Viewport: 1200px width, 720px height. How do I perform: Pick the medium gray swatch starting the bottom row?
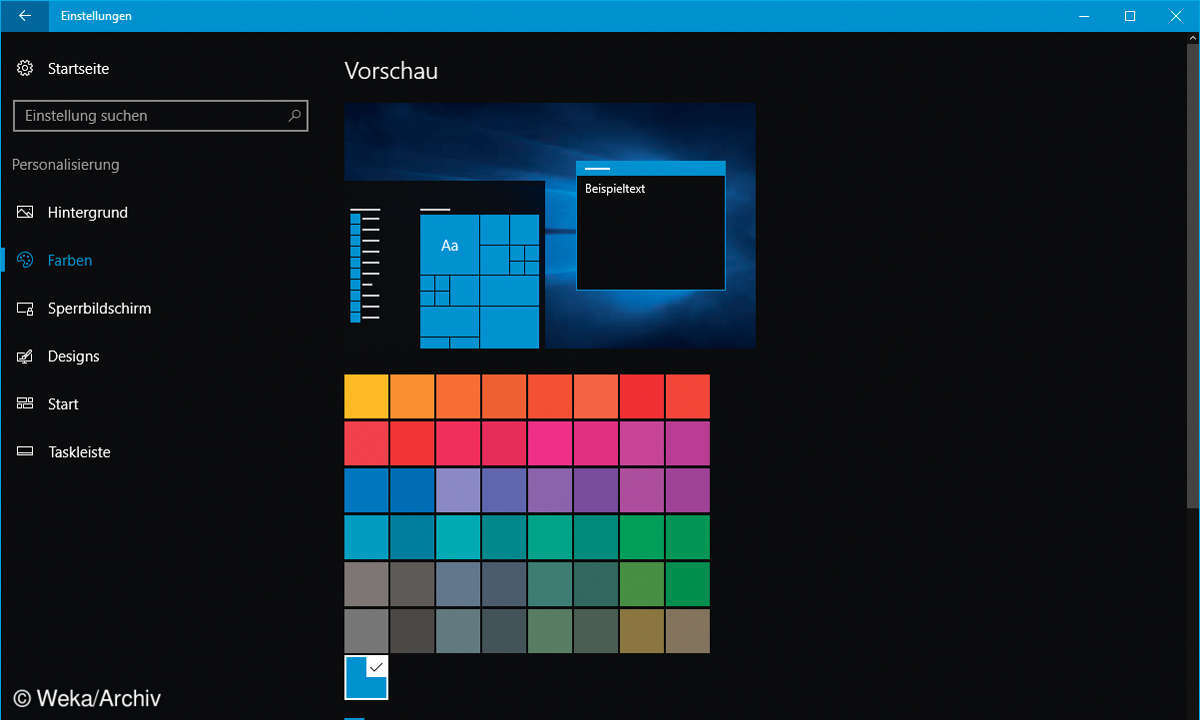pos(366,631)
